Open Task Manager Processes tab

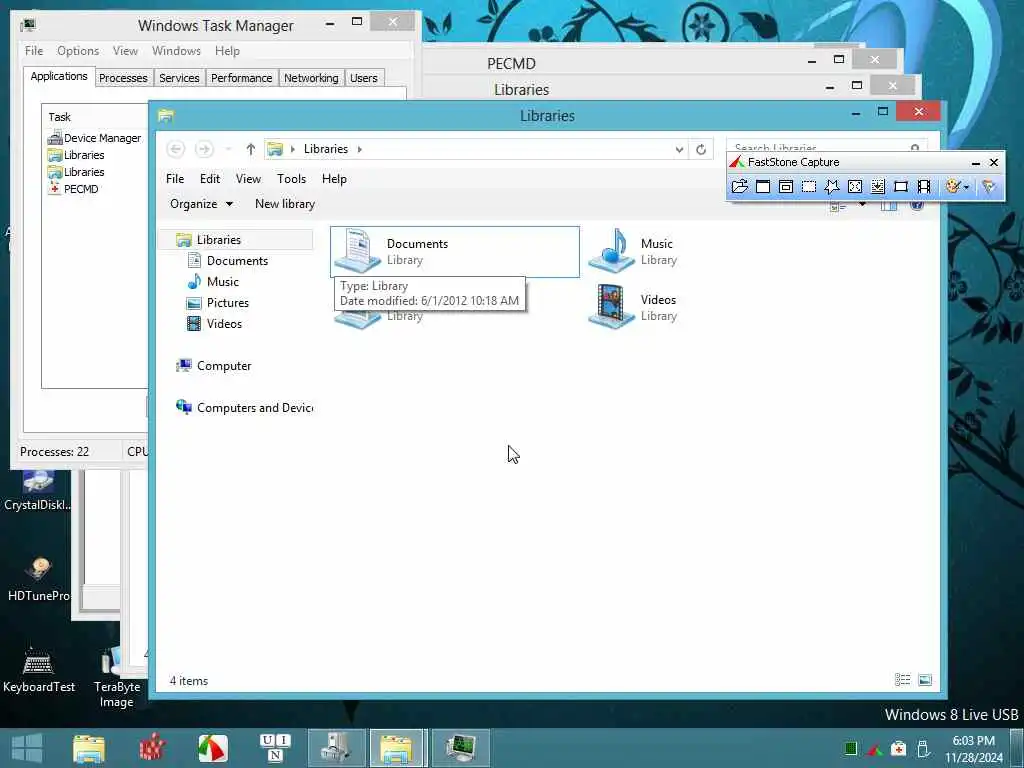coord(123,78)
